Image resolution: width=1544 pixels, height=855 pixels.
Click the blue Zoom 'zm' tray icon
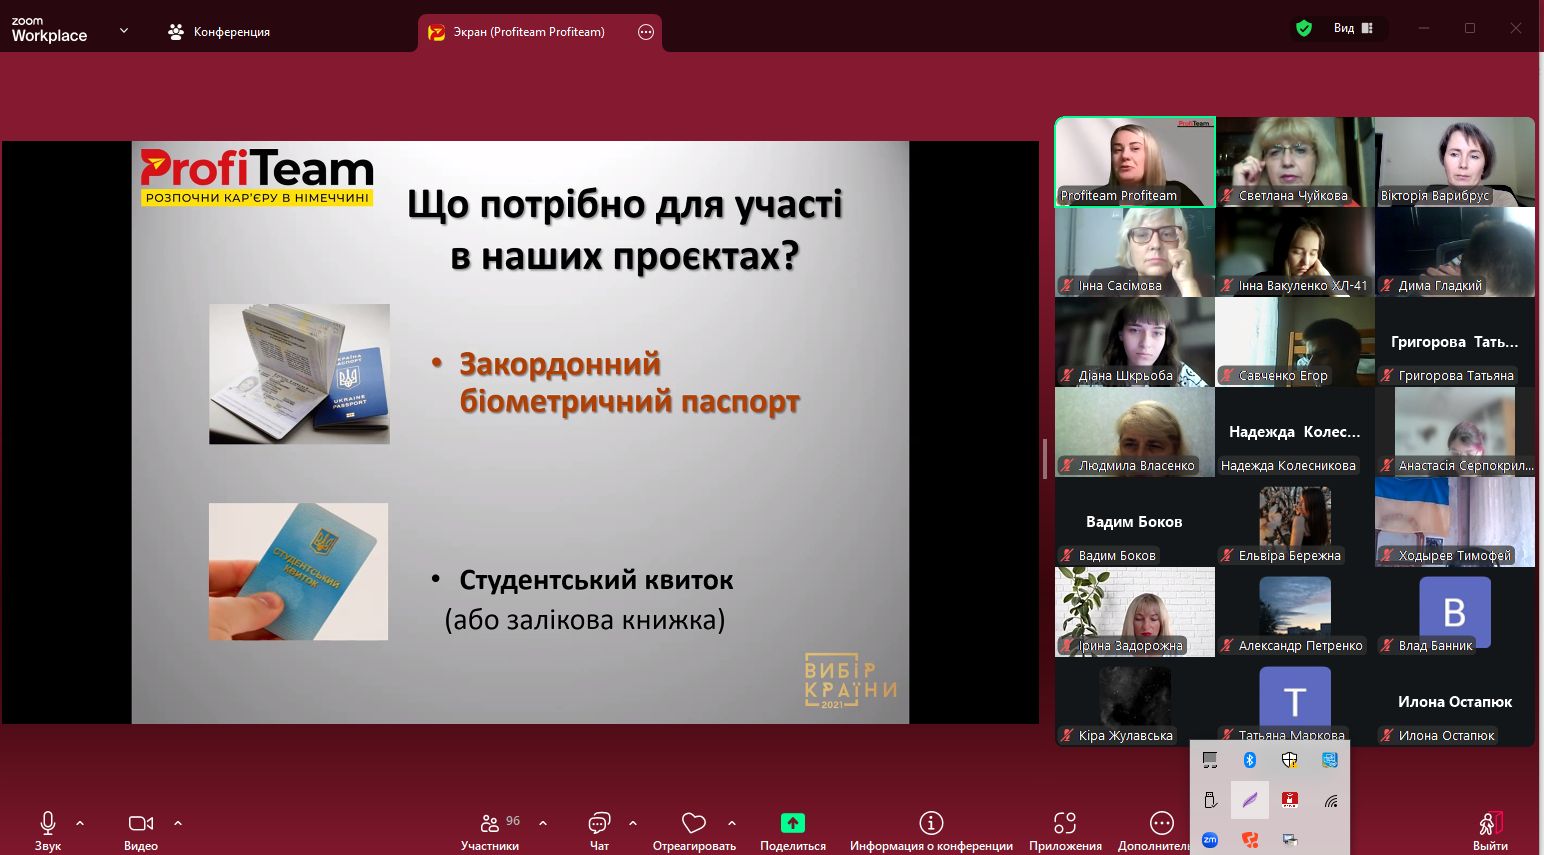pos(1210,840)
